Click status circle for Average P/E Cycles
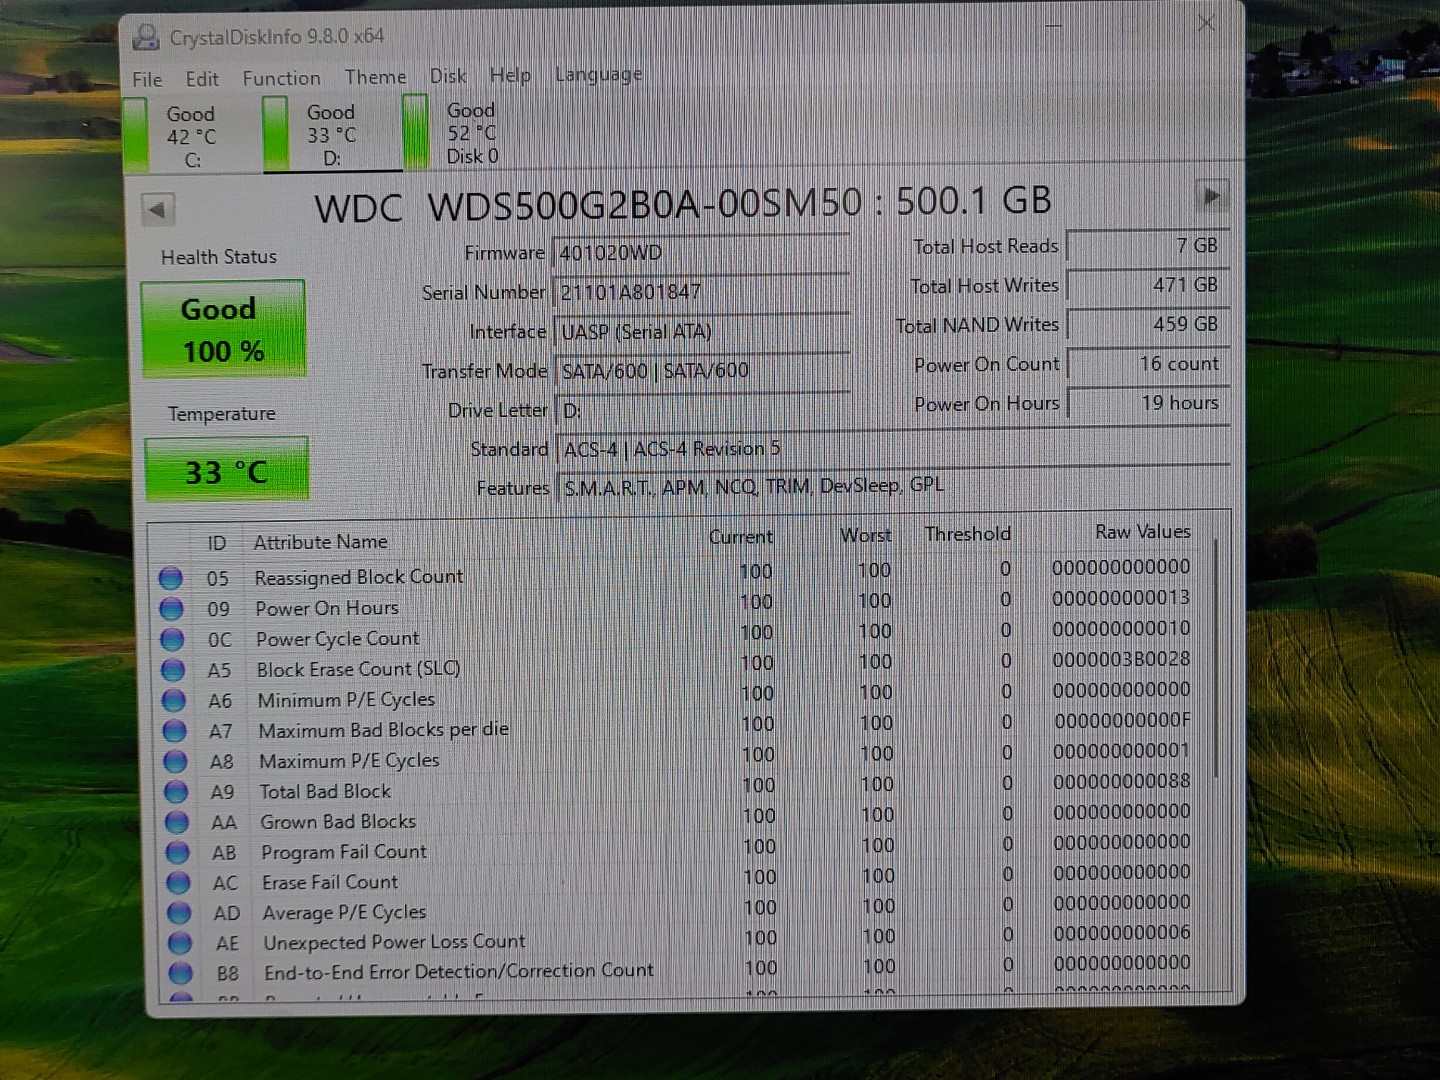Image resolution: width=1440 pixels, height=1080 pixels. 179,913
